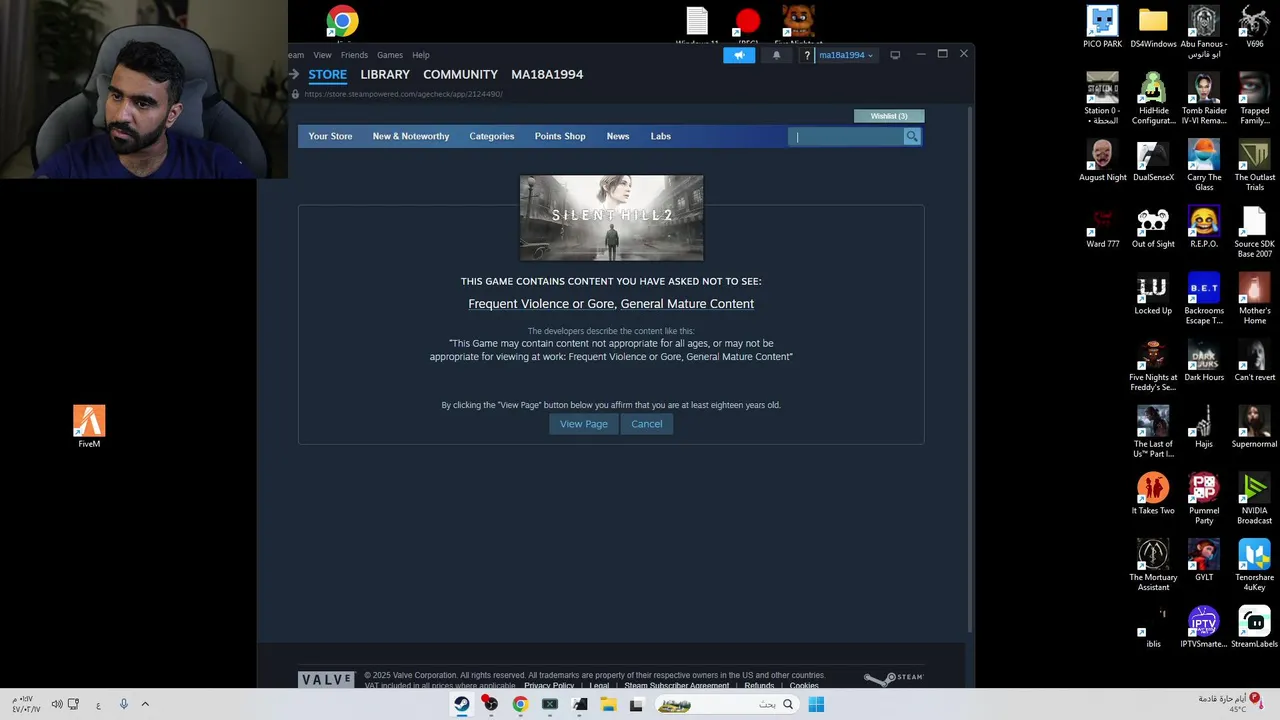The width and height of the screenshot is (1280, 720).
Task: Select the NVIDIA Broadcast desktop icon
Action: coord(1255,498)
